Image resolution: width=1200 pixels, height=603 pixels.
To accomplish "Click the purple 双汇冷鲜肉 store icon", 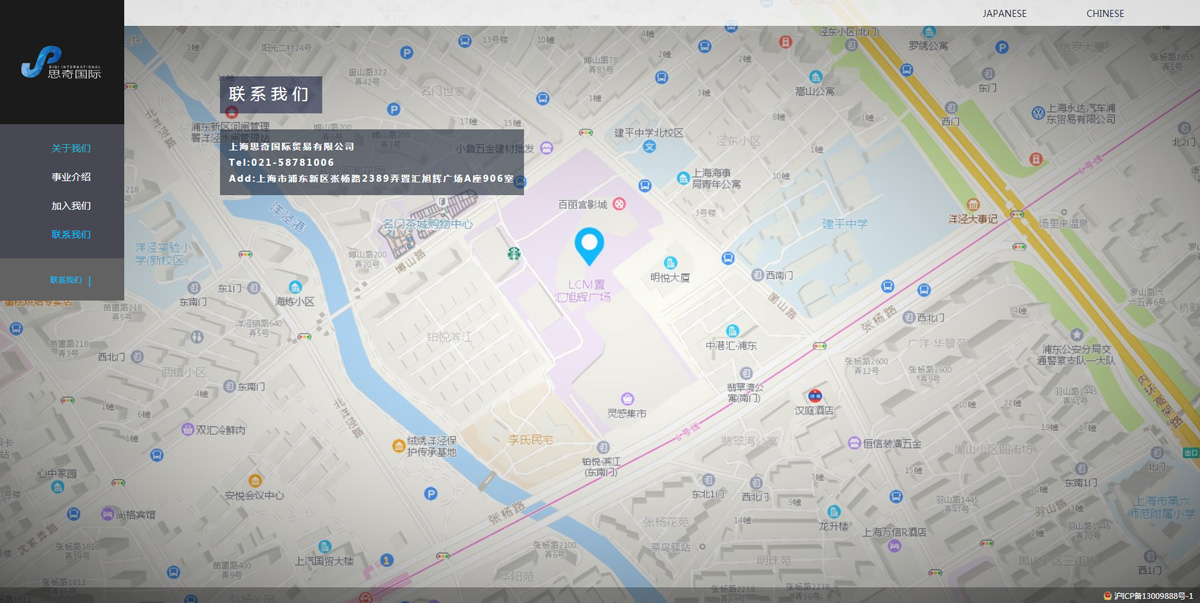I will [187, 429].
